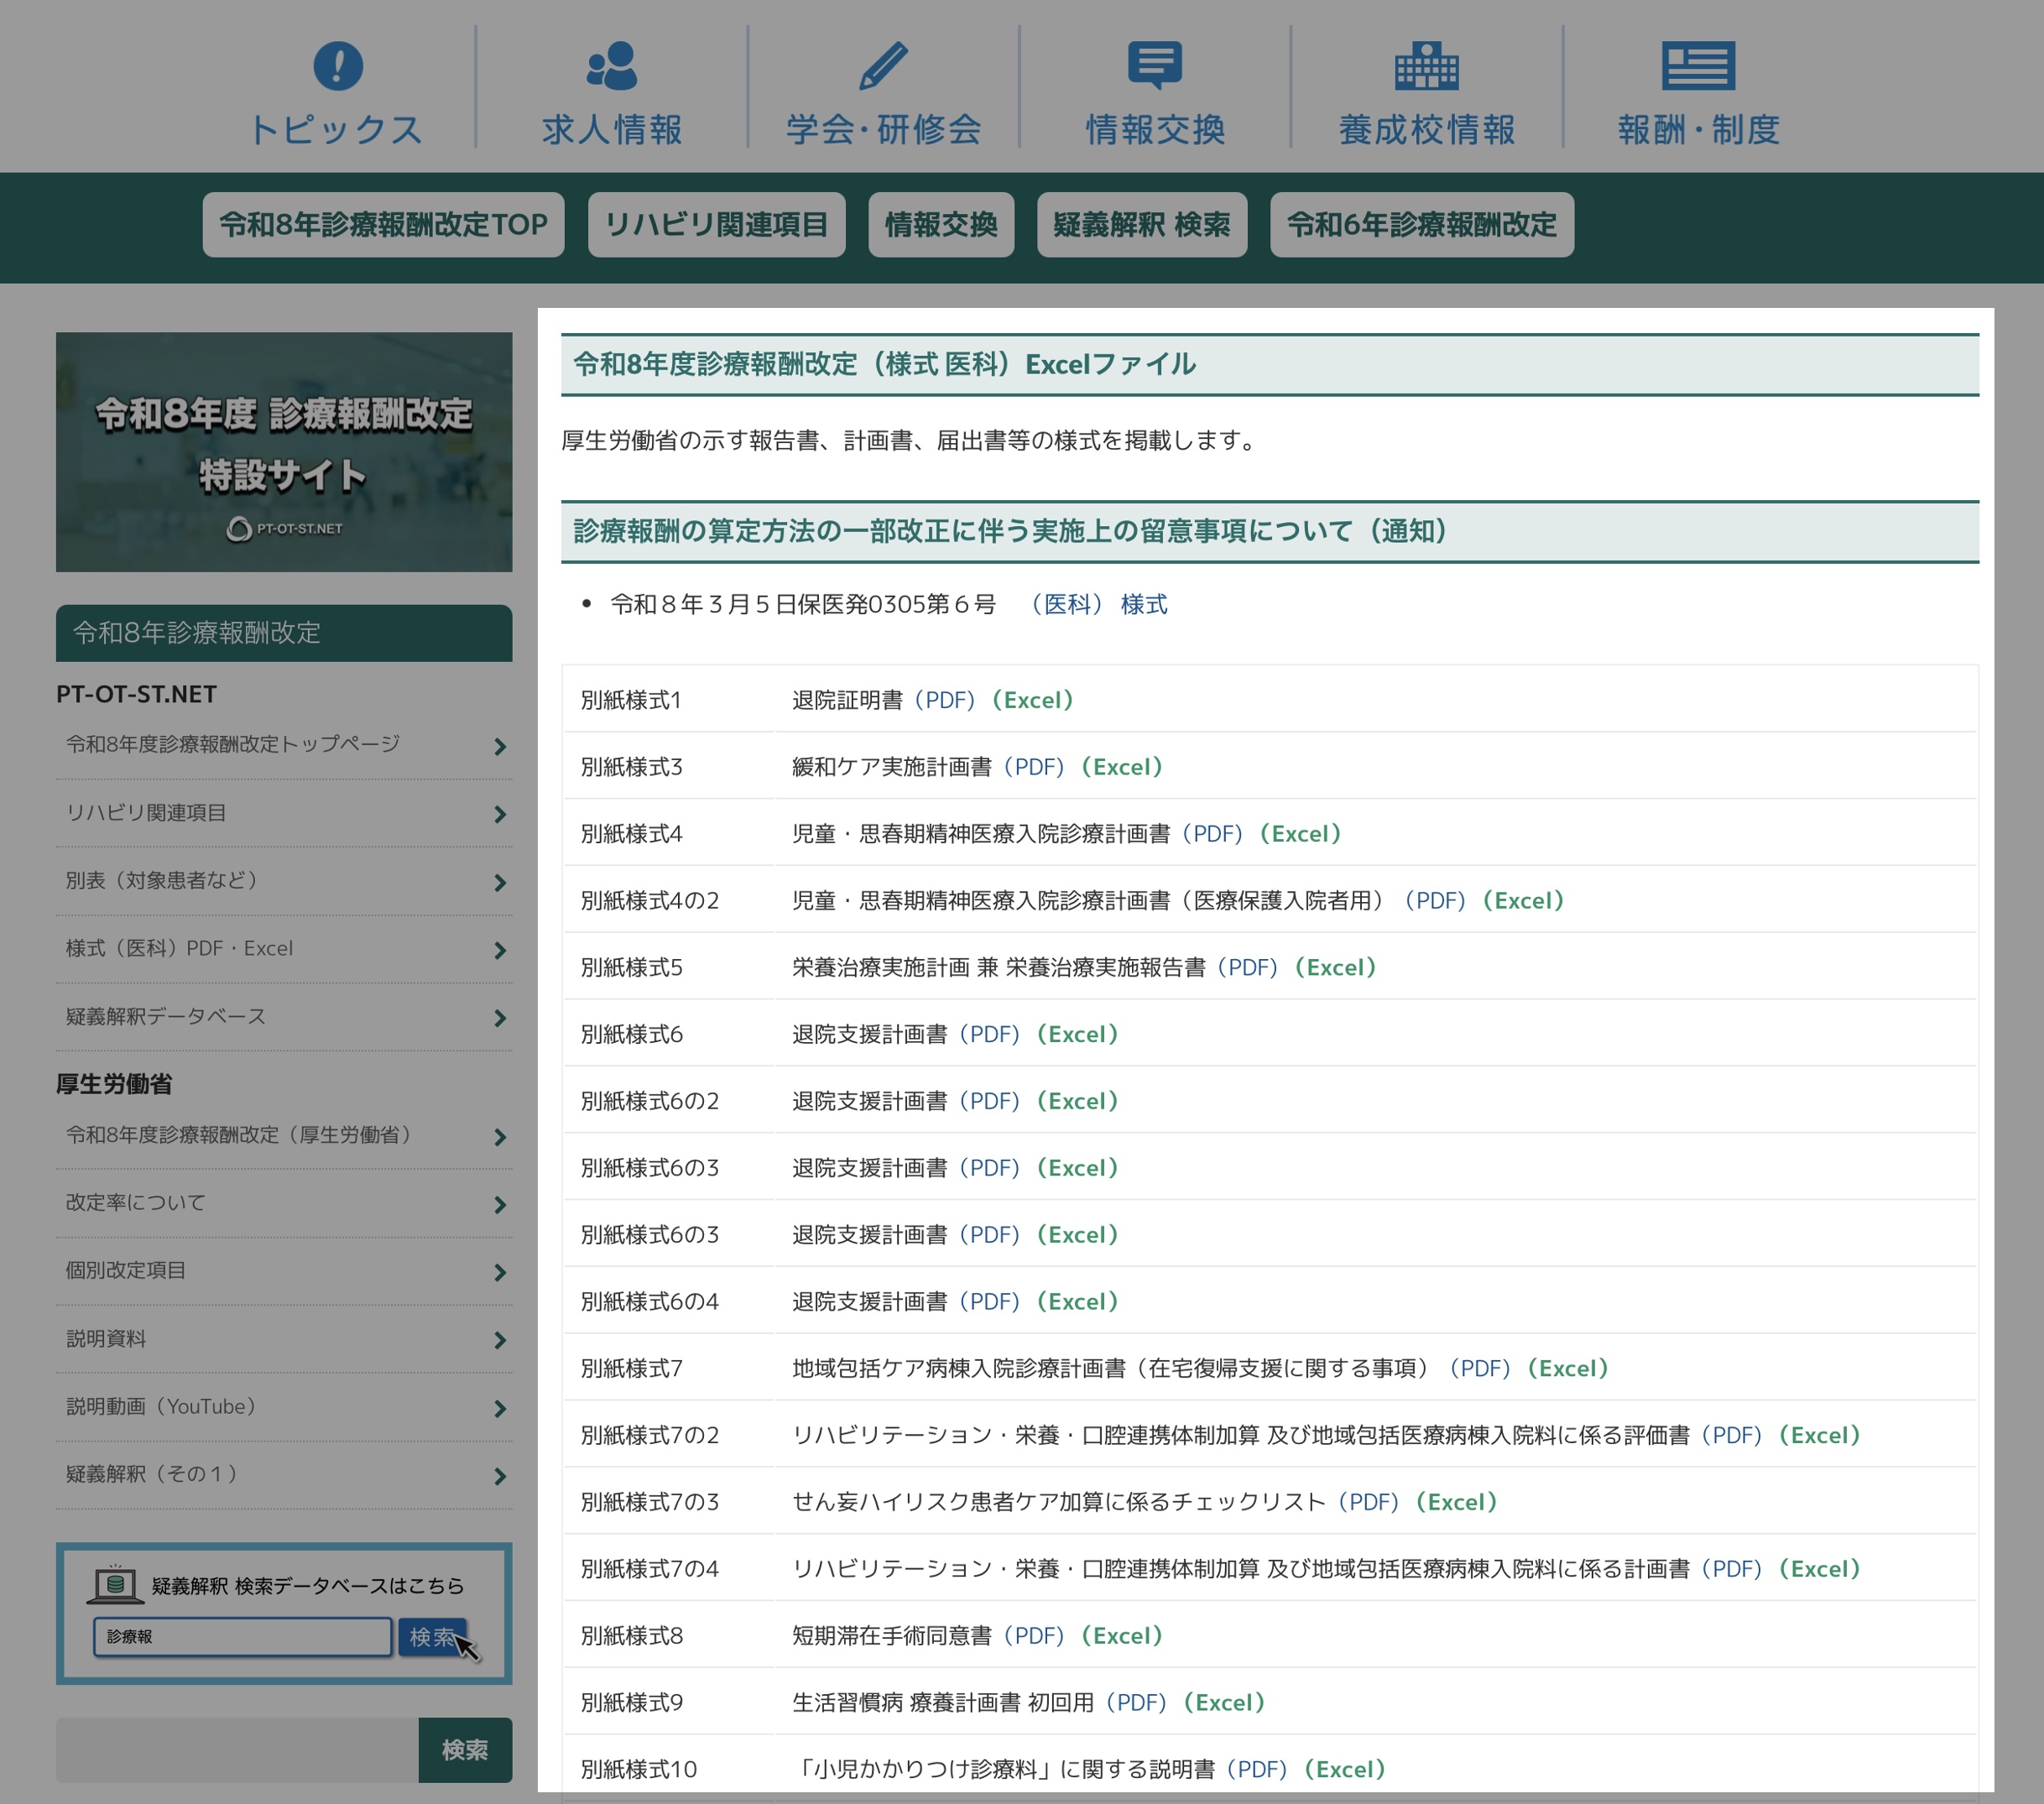Open the 令和8年診療報酬改定TOP tab
2044x1804 pixels.
click(383, 225)
